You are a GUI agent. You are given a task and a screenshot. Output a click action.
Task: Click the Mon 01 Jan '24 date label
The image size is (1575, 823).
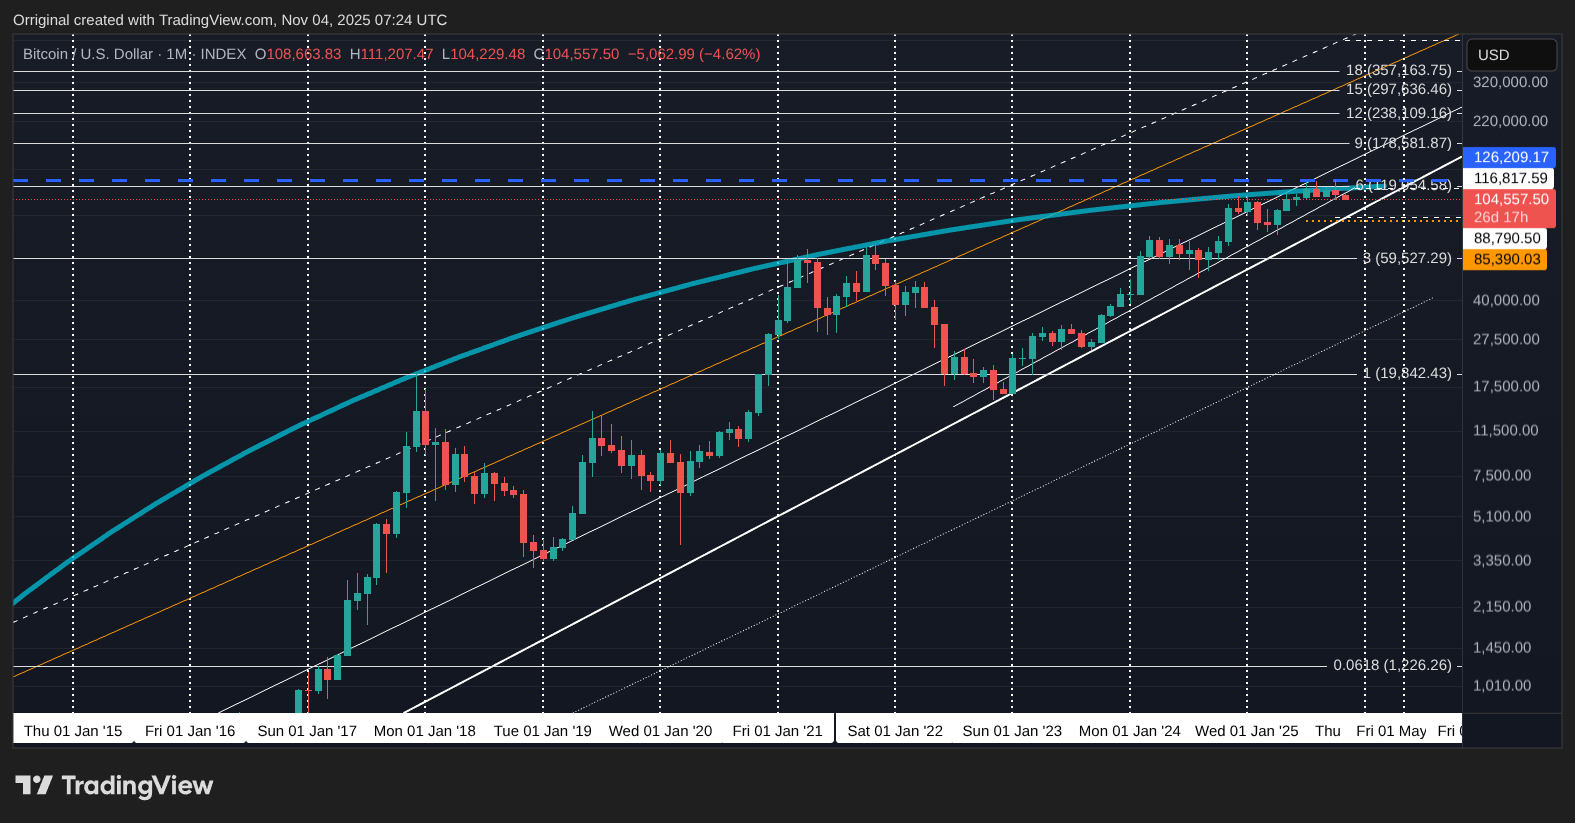[1130, 731]
